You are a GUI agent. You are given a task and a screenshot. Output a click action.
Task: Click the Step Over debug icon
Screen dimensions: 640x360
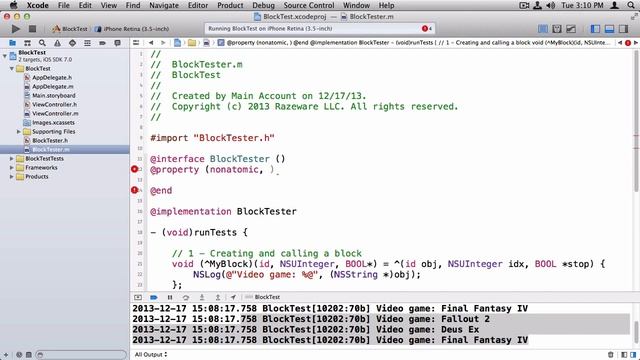coord(186,297)
